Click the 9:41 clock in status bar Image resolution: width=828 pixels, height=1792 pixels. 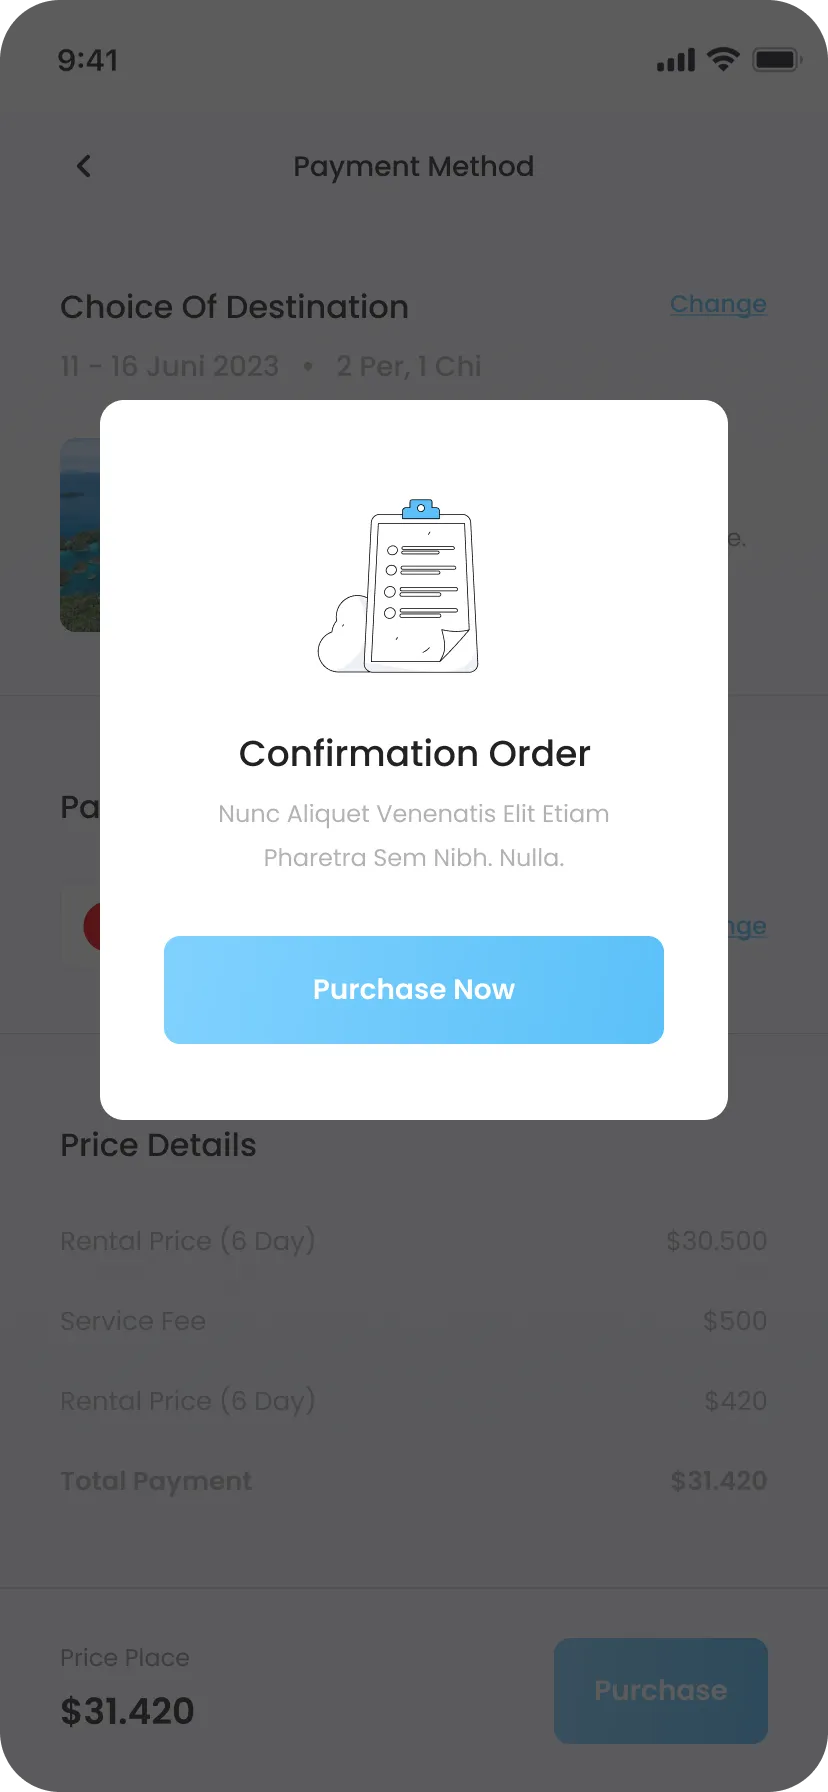click(88, 60)
